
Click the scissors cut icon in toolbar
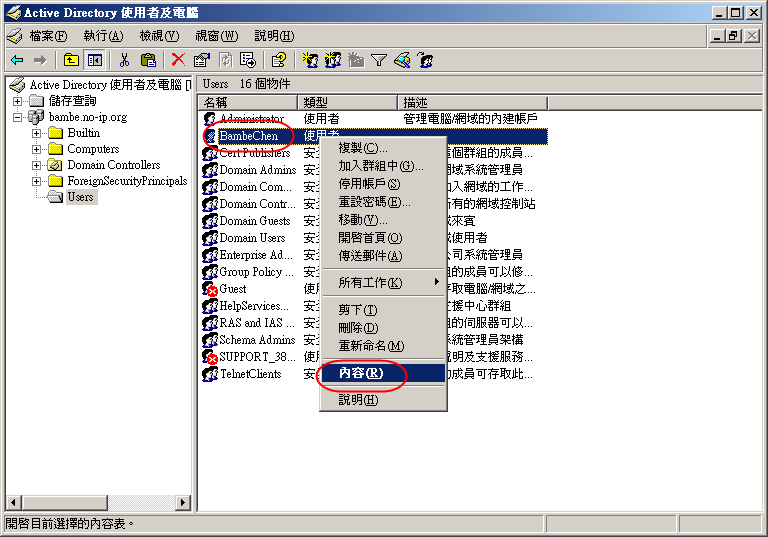pos(124,60)
